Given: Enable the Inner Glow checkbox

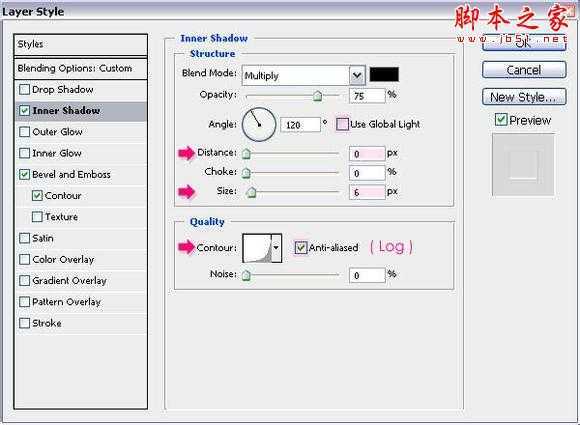Looking at the screenshot, I should [24, 153].
